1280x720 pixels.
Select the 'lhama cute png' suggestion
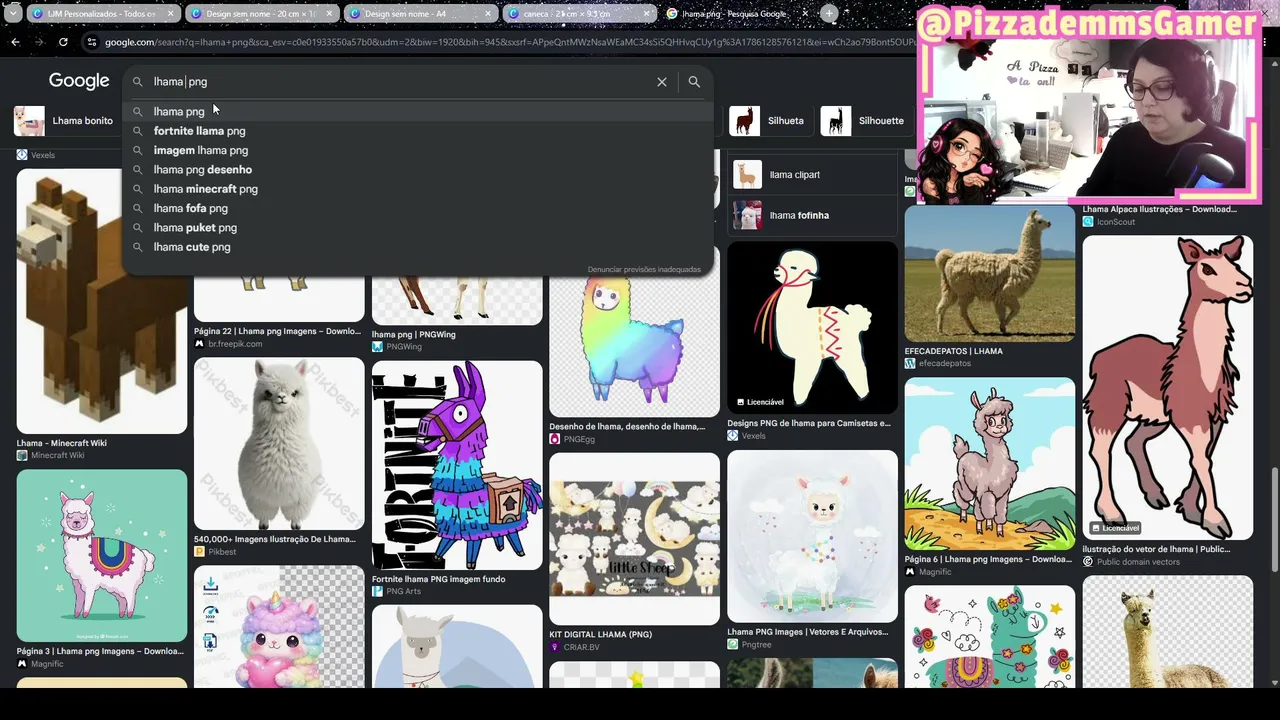tap(418, 247)
